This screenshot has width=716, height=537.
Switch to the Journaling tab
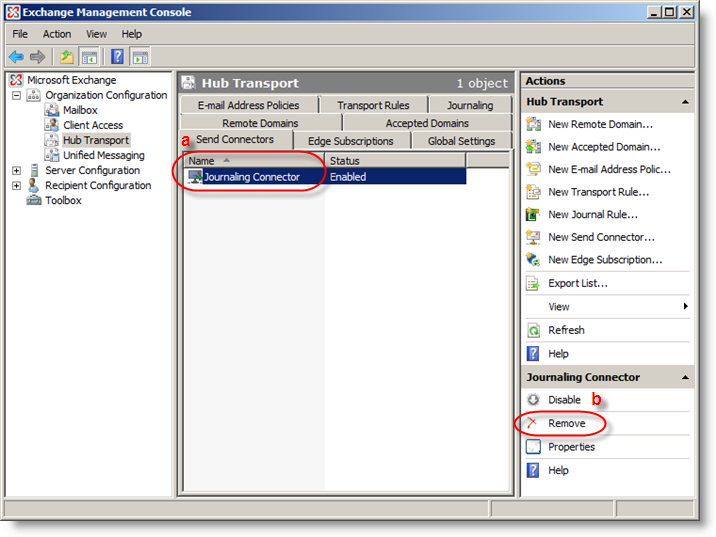[470, 105]
